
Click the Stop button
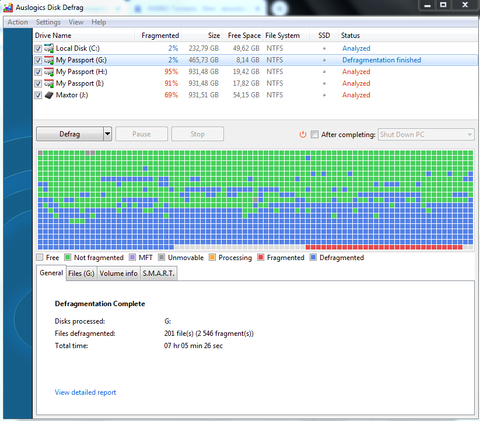click(197, 134)
